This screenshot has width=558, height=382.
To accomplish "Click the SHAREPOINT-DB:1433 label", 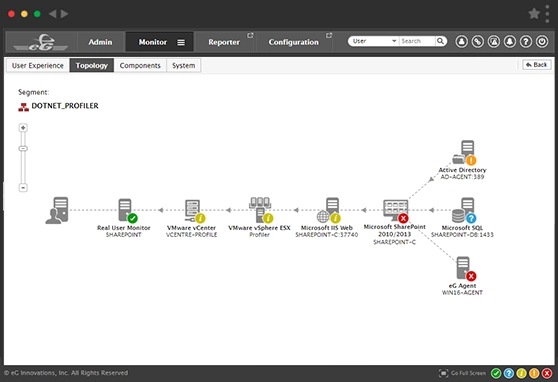I will (x=462, y=235).
